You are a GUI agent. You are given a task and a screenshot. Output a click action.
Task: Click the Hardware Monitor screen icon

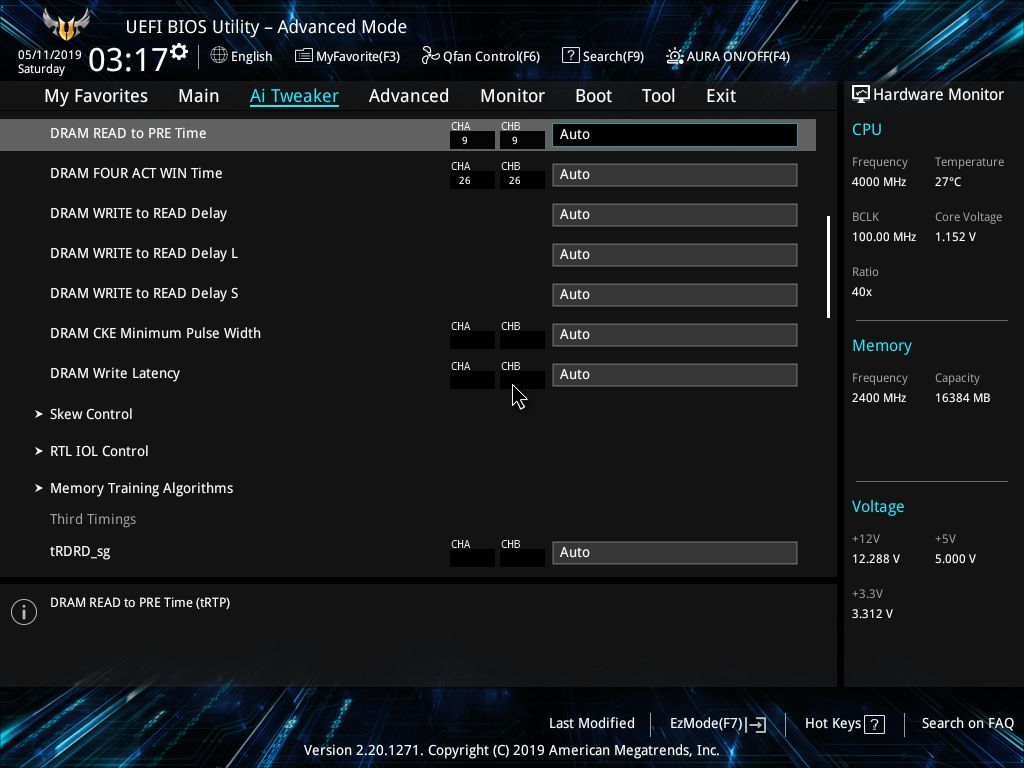(861, 95)
